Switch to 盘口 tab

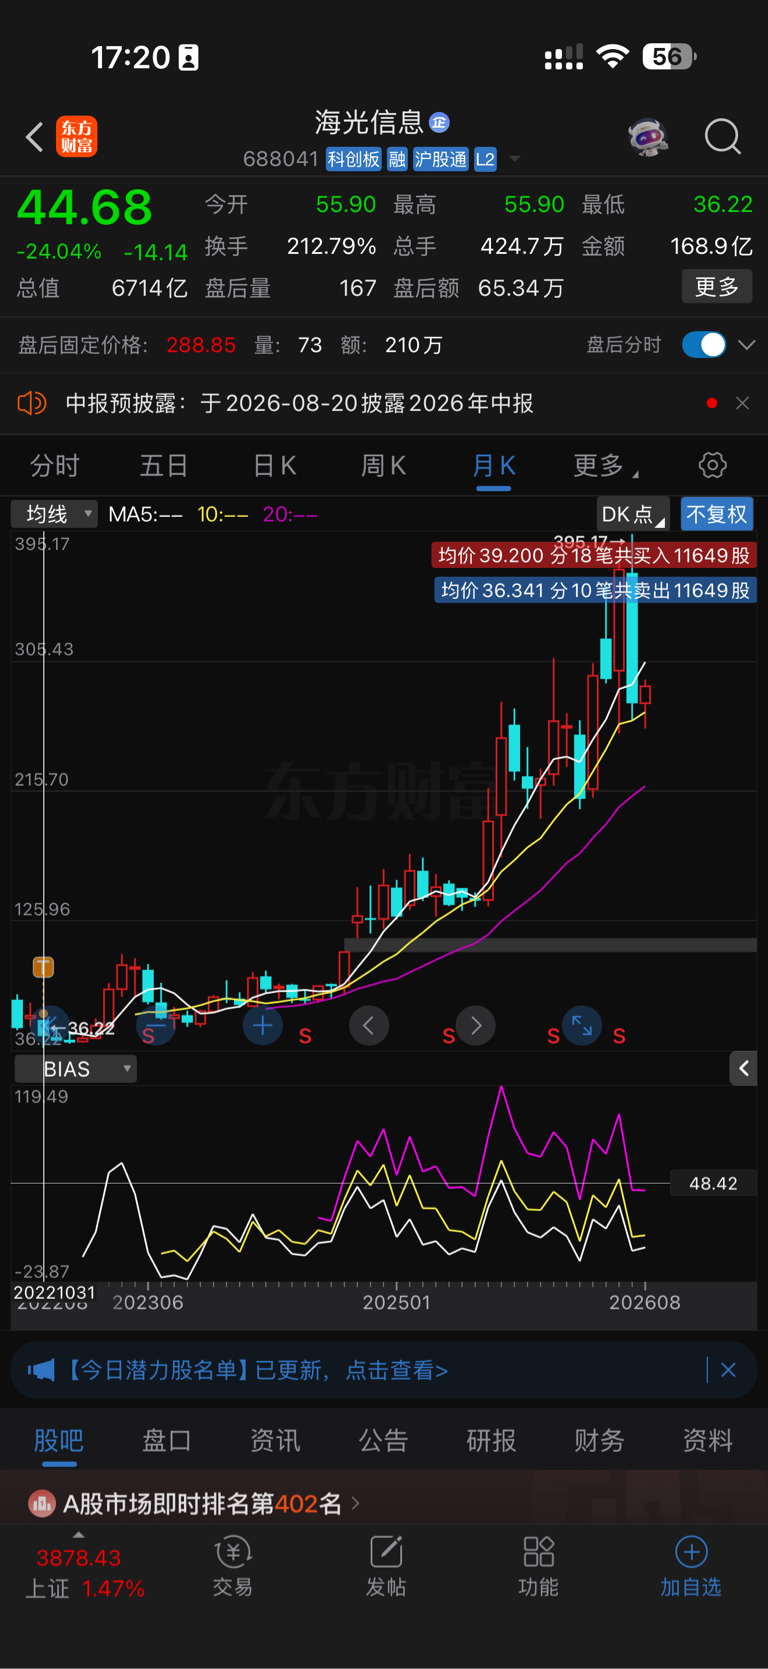coord(167,1440)
